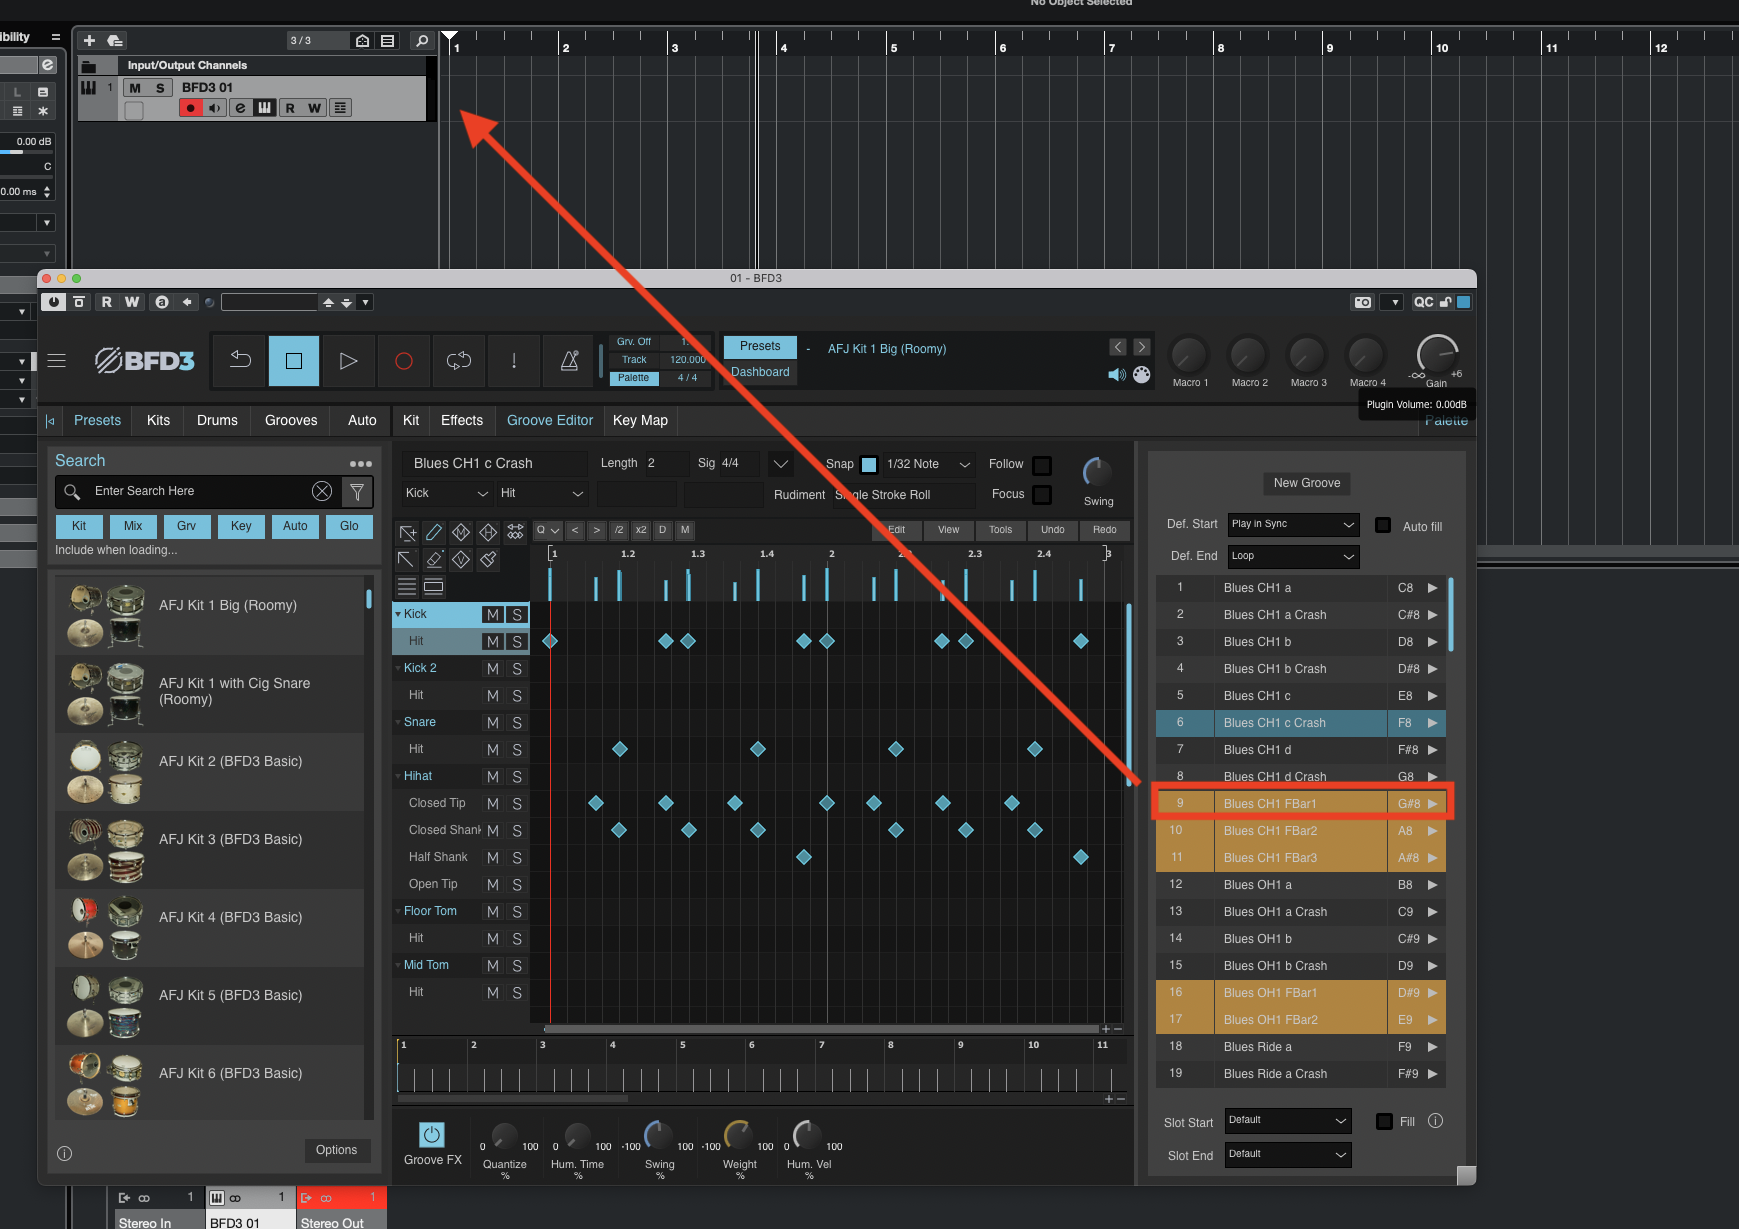Click the clear search X icon

322,491
